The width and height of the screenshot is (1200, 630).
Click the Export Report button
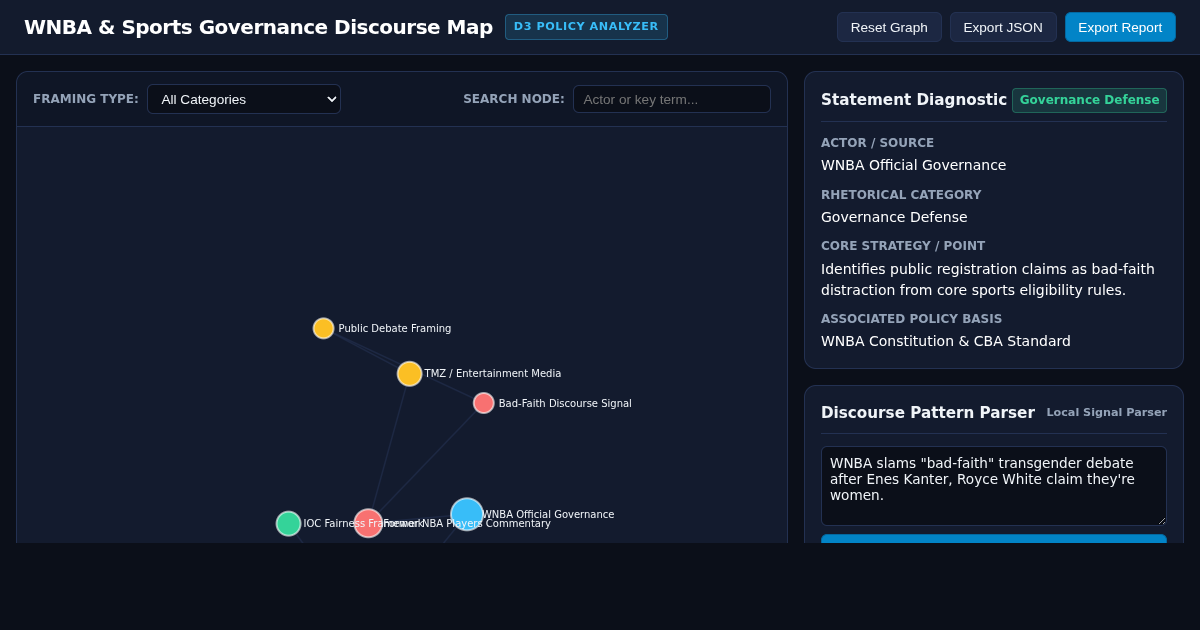1120,27
